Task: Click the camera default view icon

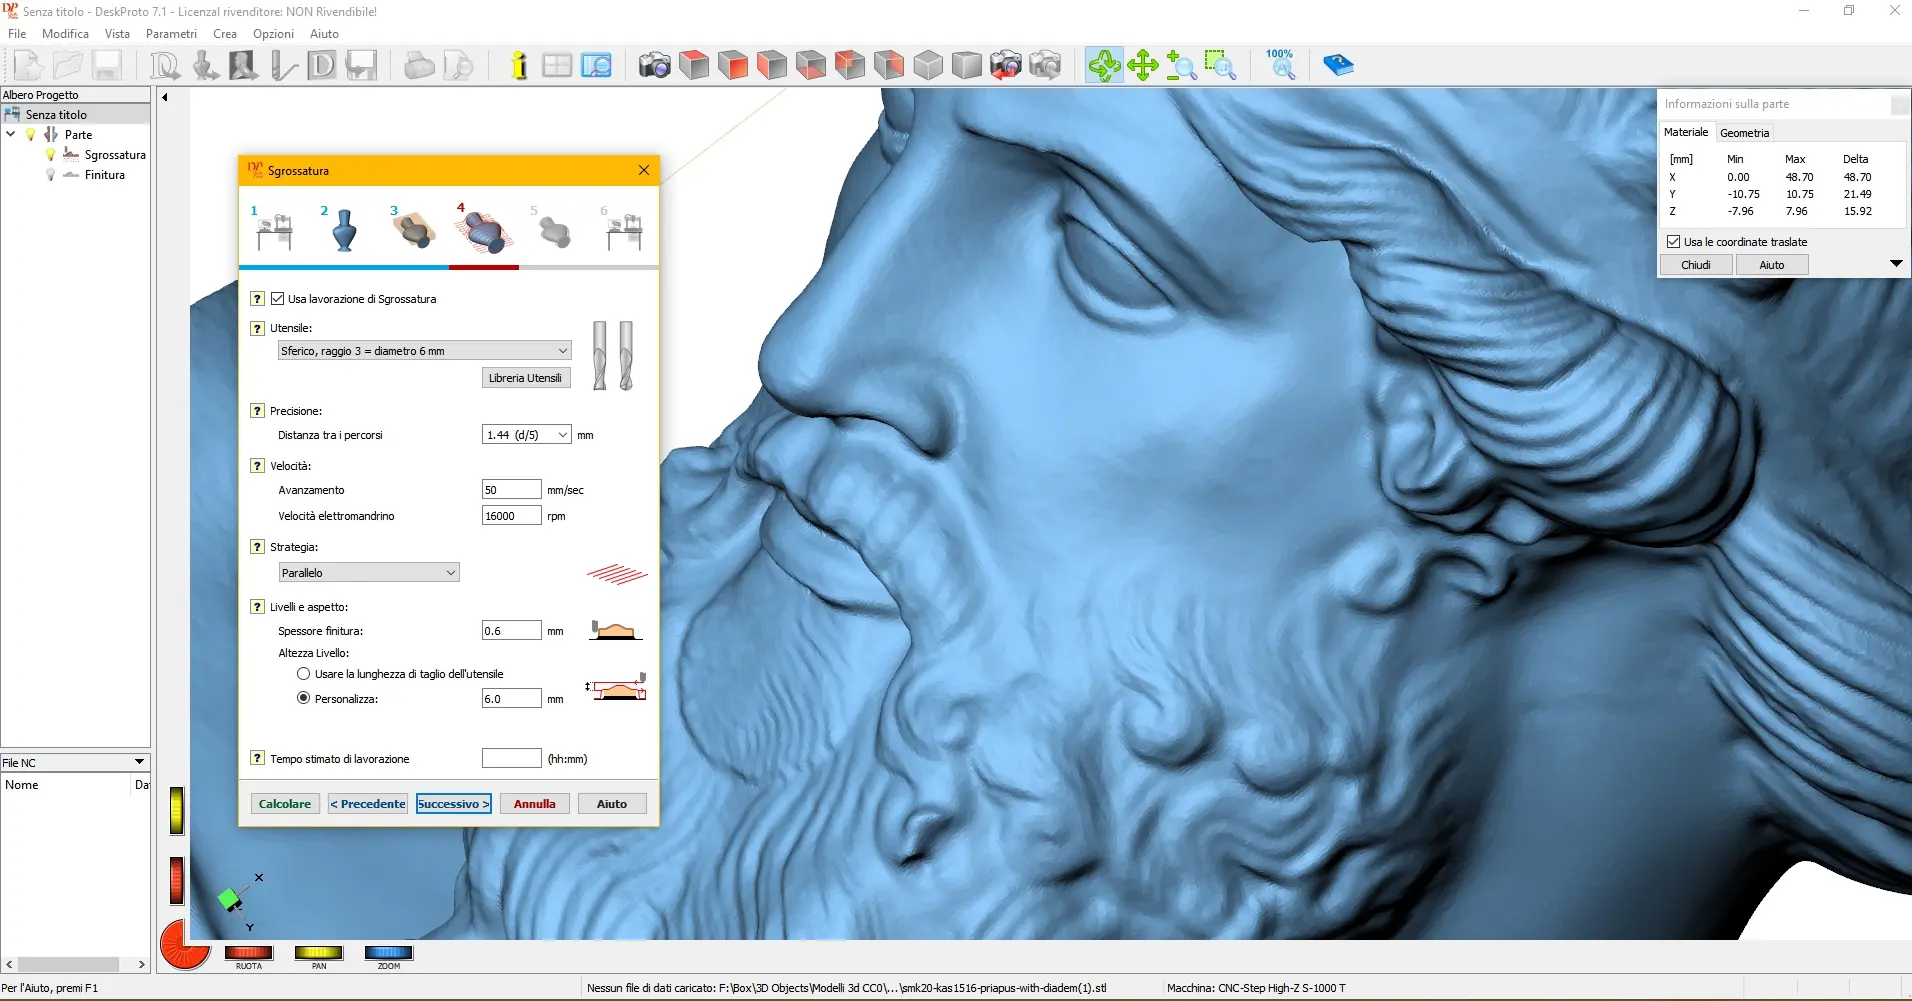Action: (x=655, y=66)
